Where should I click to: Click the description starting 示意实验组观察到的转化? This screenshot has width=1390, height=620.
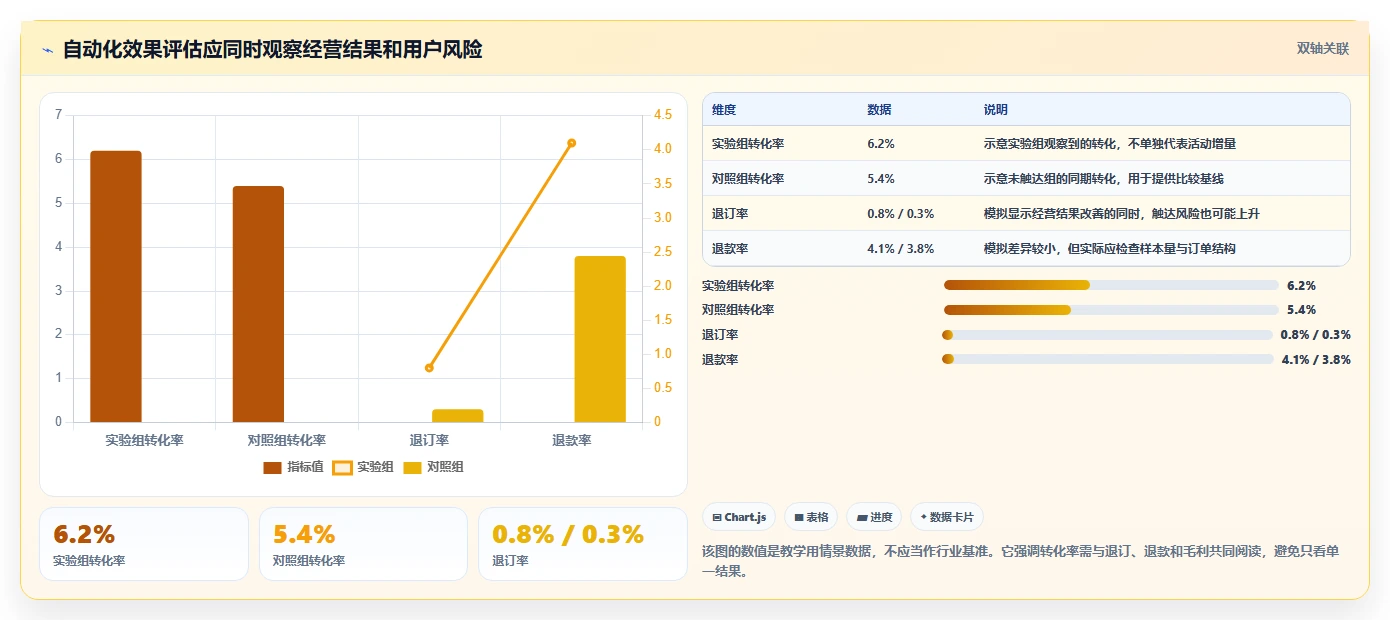1110,143
